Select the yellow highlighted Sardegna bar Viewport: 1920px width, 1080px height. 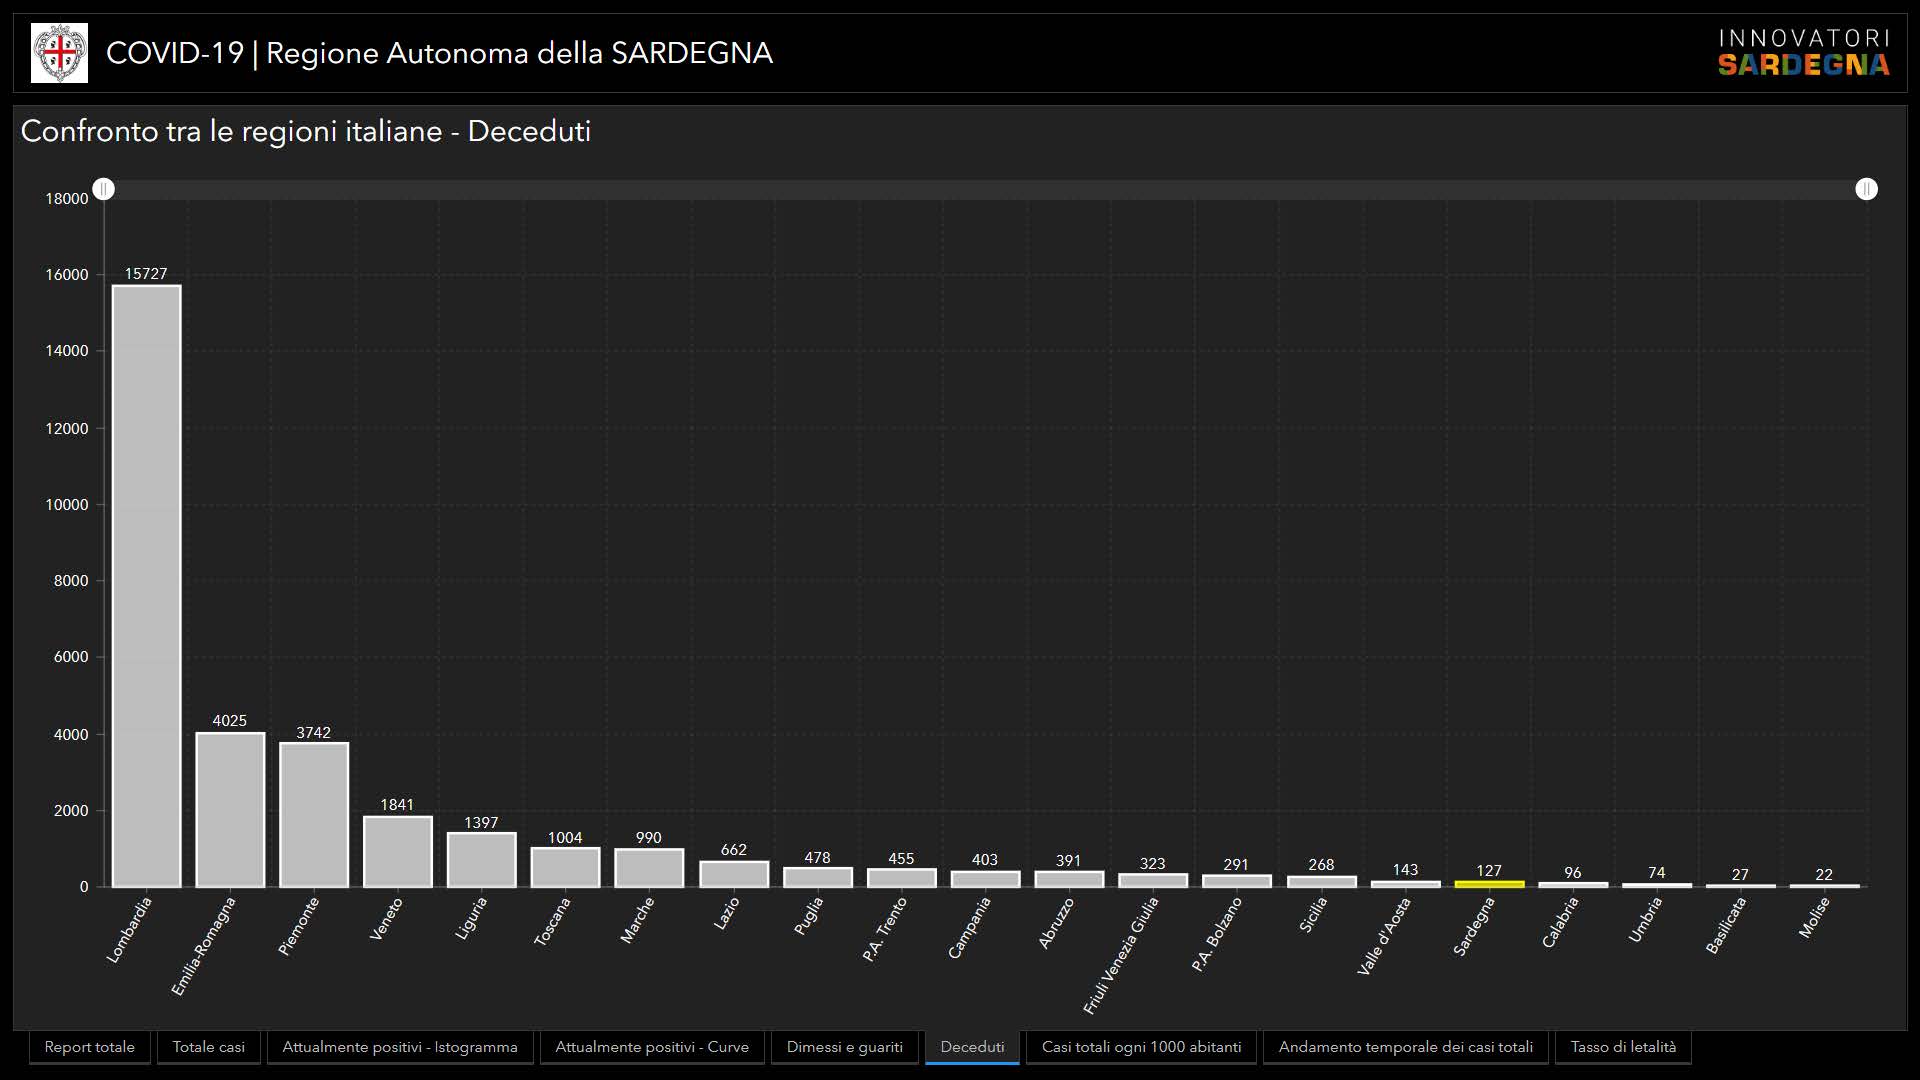click(x=1489, y=884)
